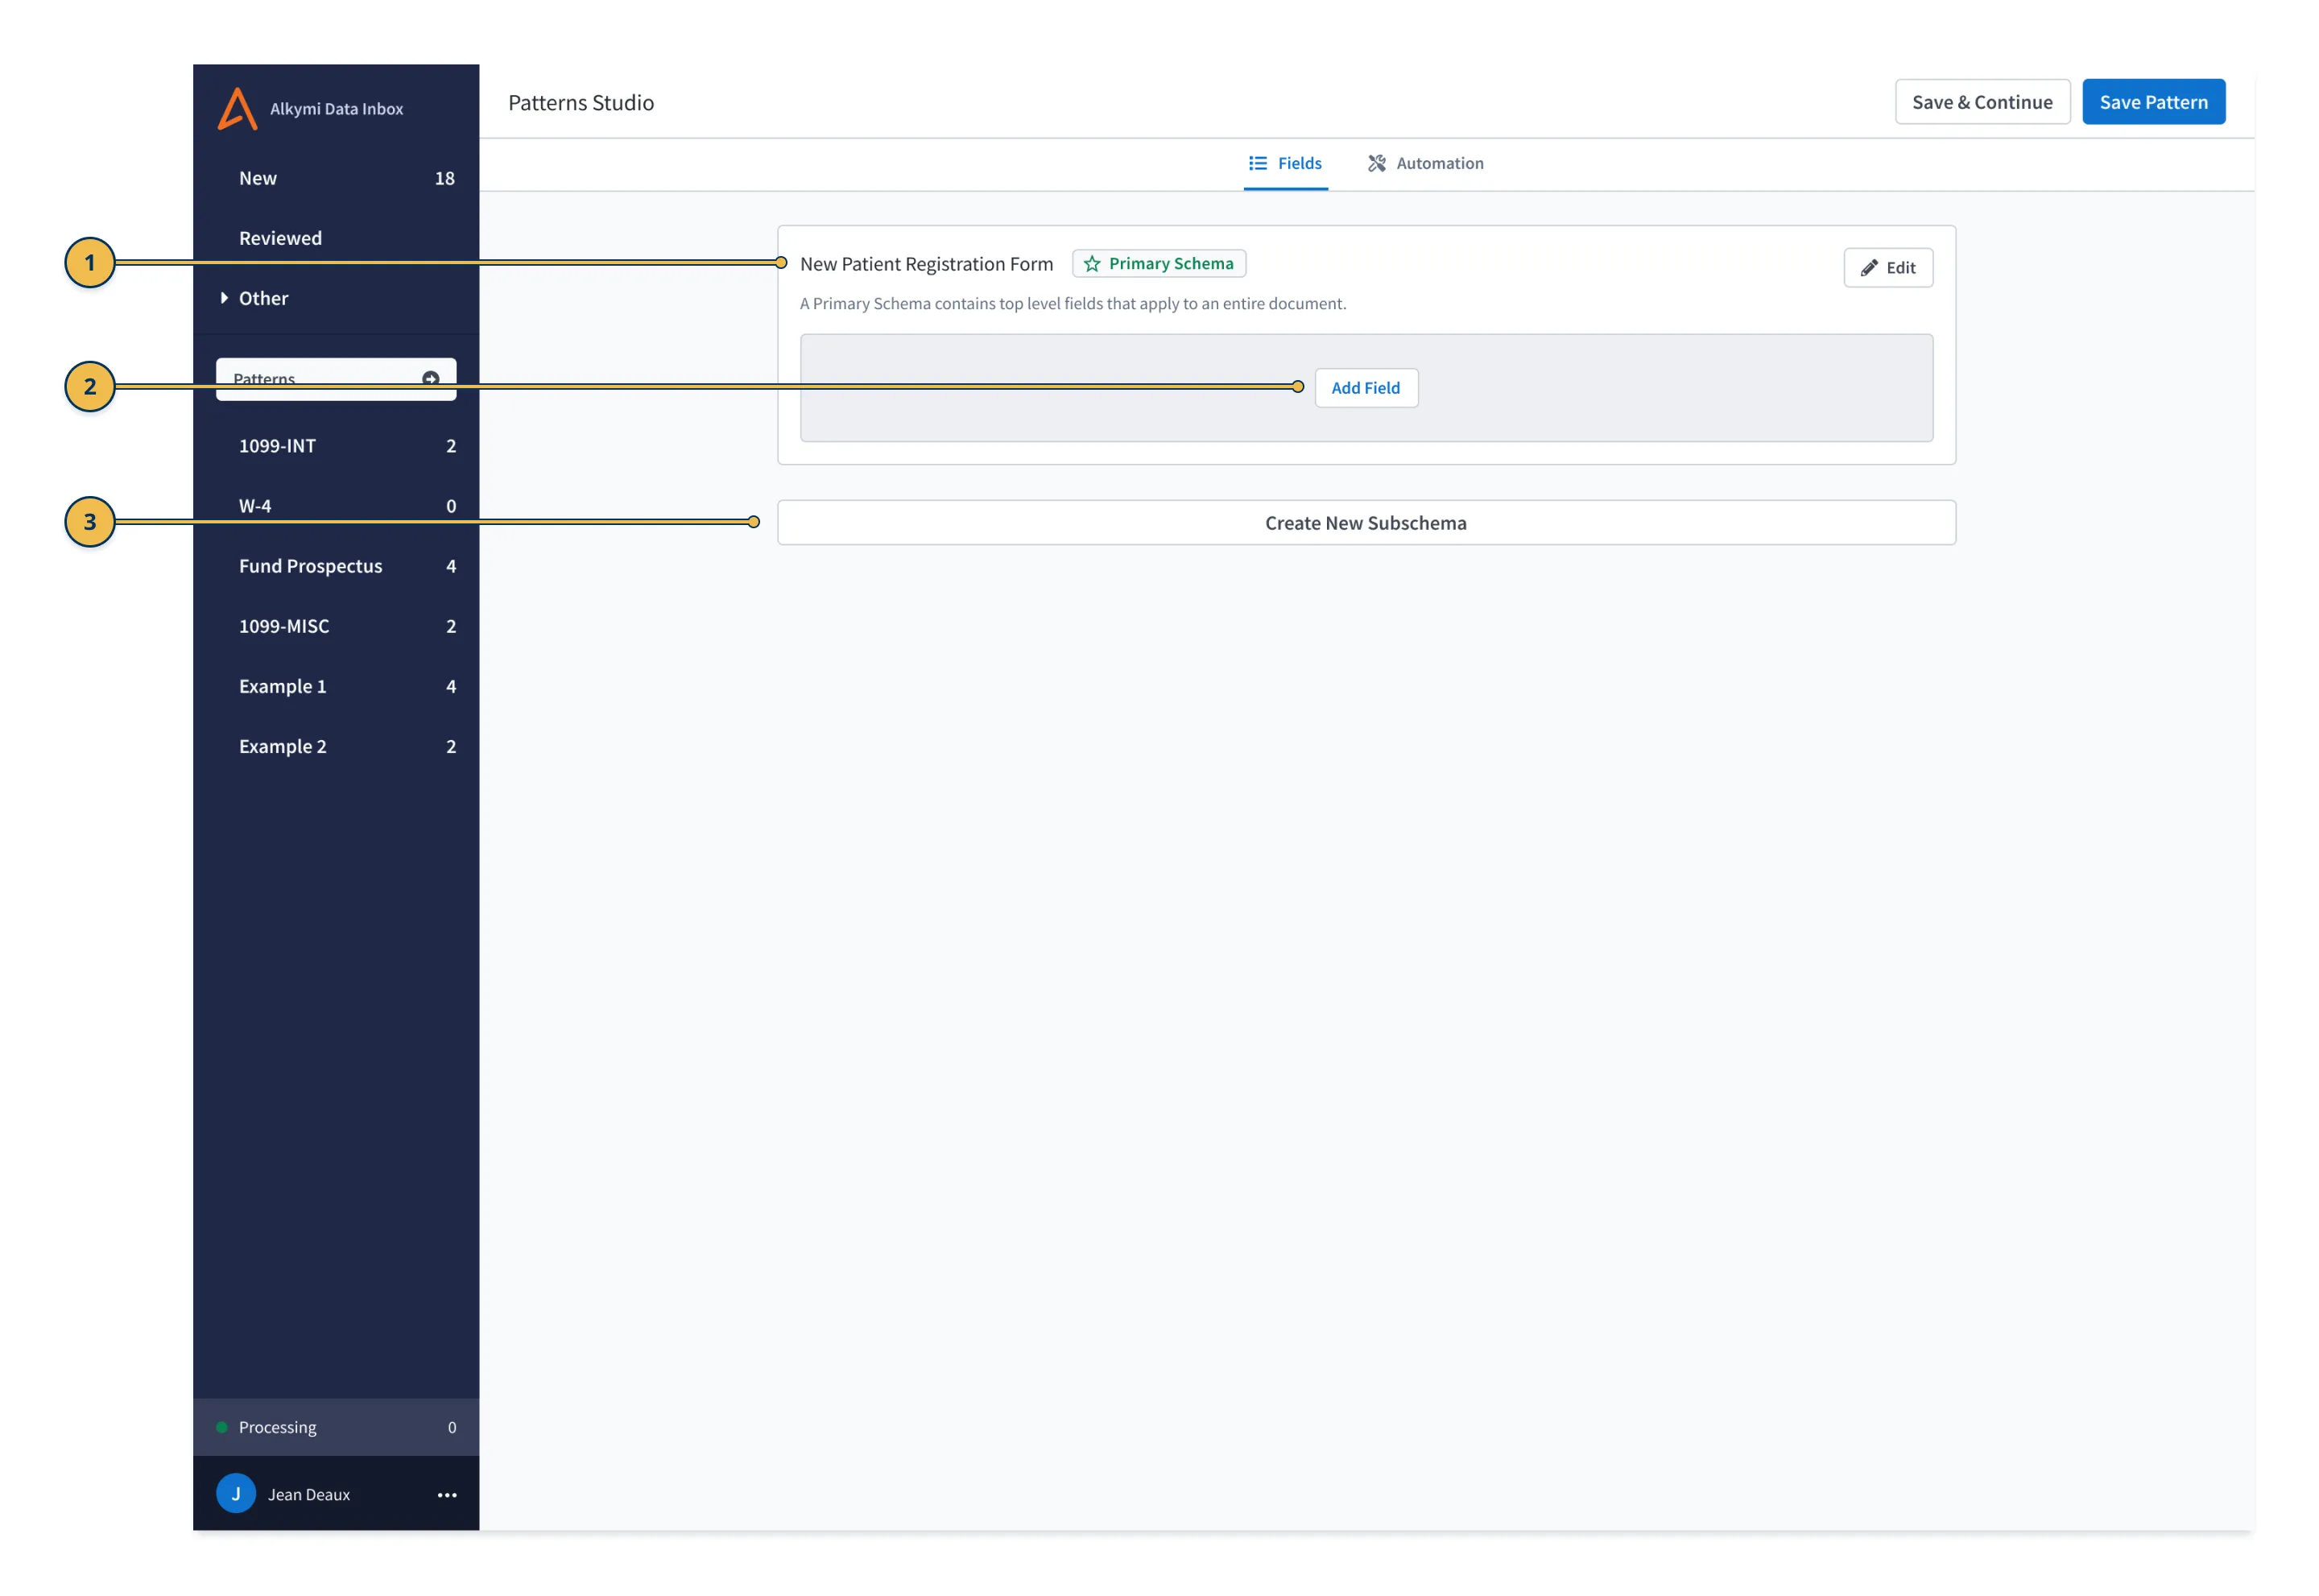
Task: Click the arrow icon in Patterns box
Action: 431,378
